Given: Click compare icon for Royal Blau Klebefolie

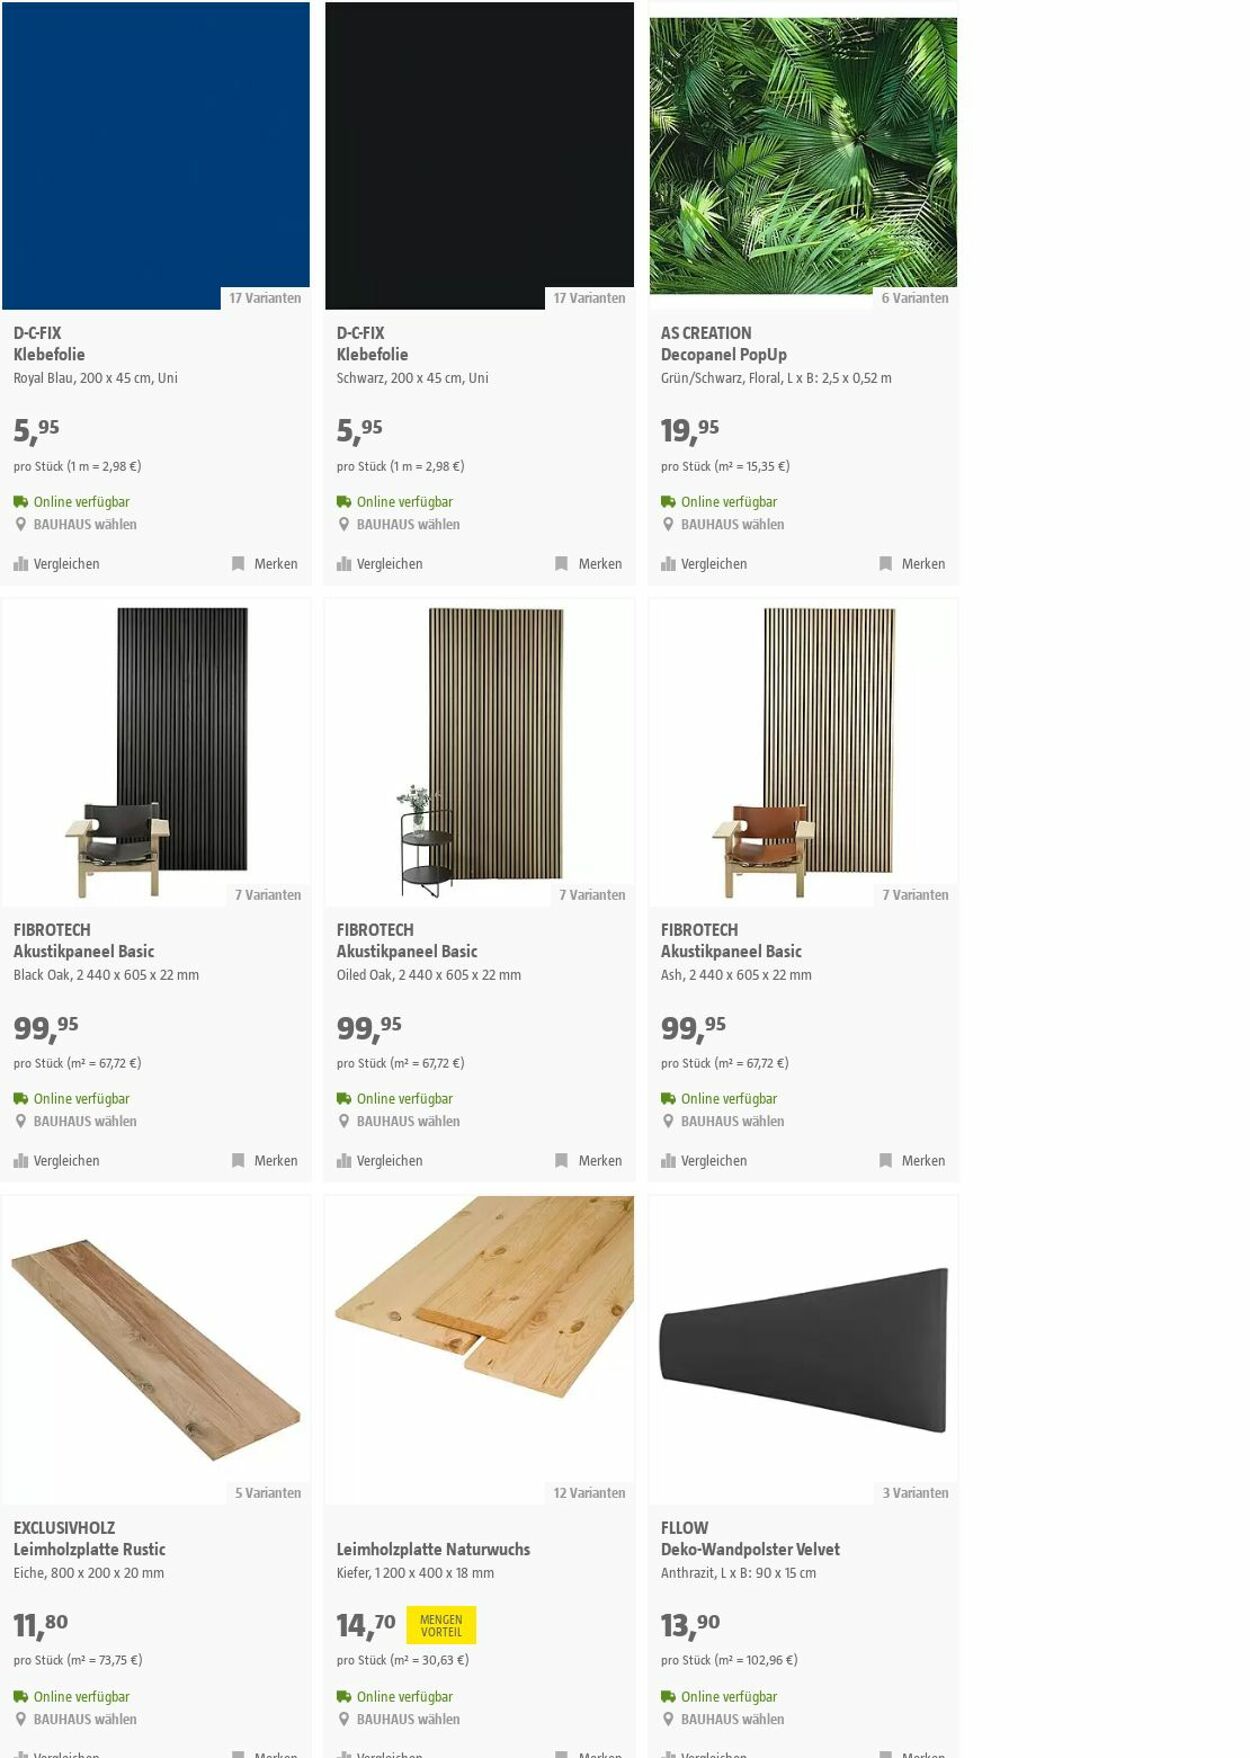Looking at the screenshot, I should [20, 564].
